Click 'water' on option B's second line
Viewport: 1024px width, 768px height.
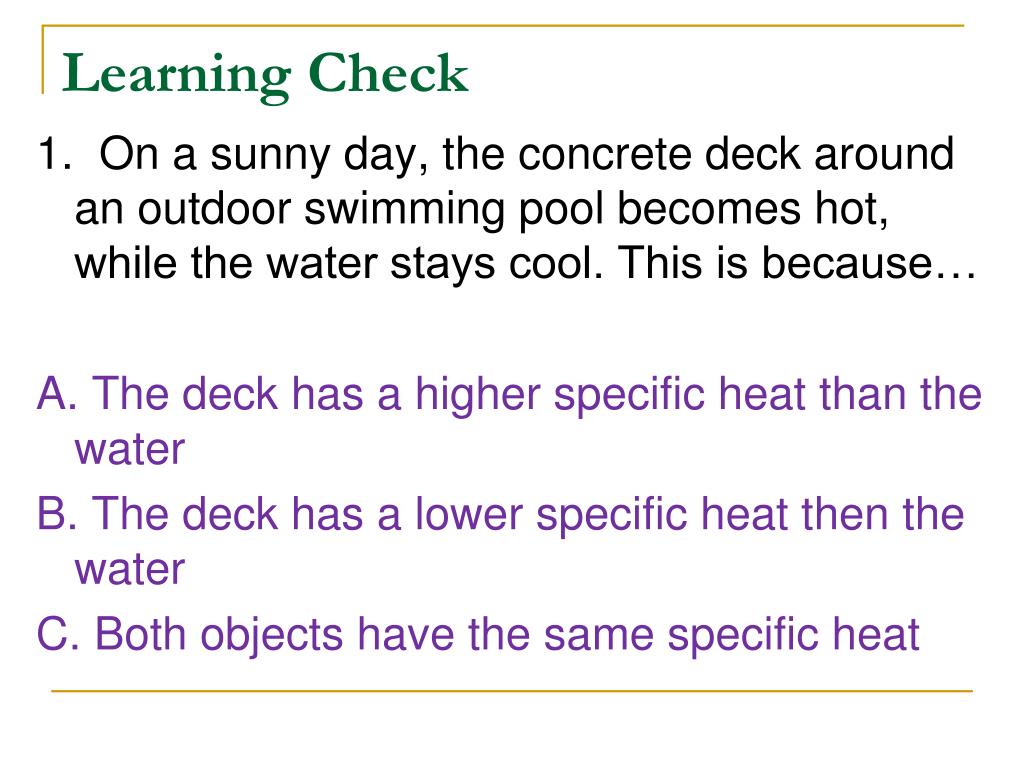[130, 571]
